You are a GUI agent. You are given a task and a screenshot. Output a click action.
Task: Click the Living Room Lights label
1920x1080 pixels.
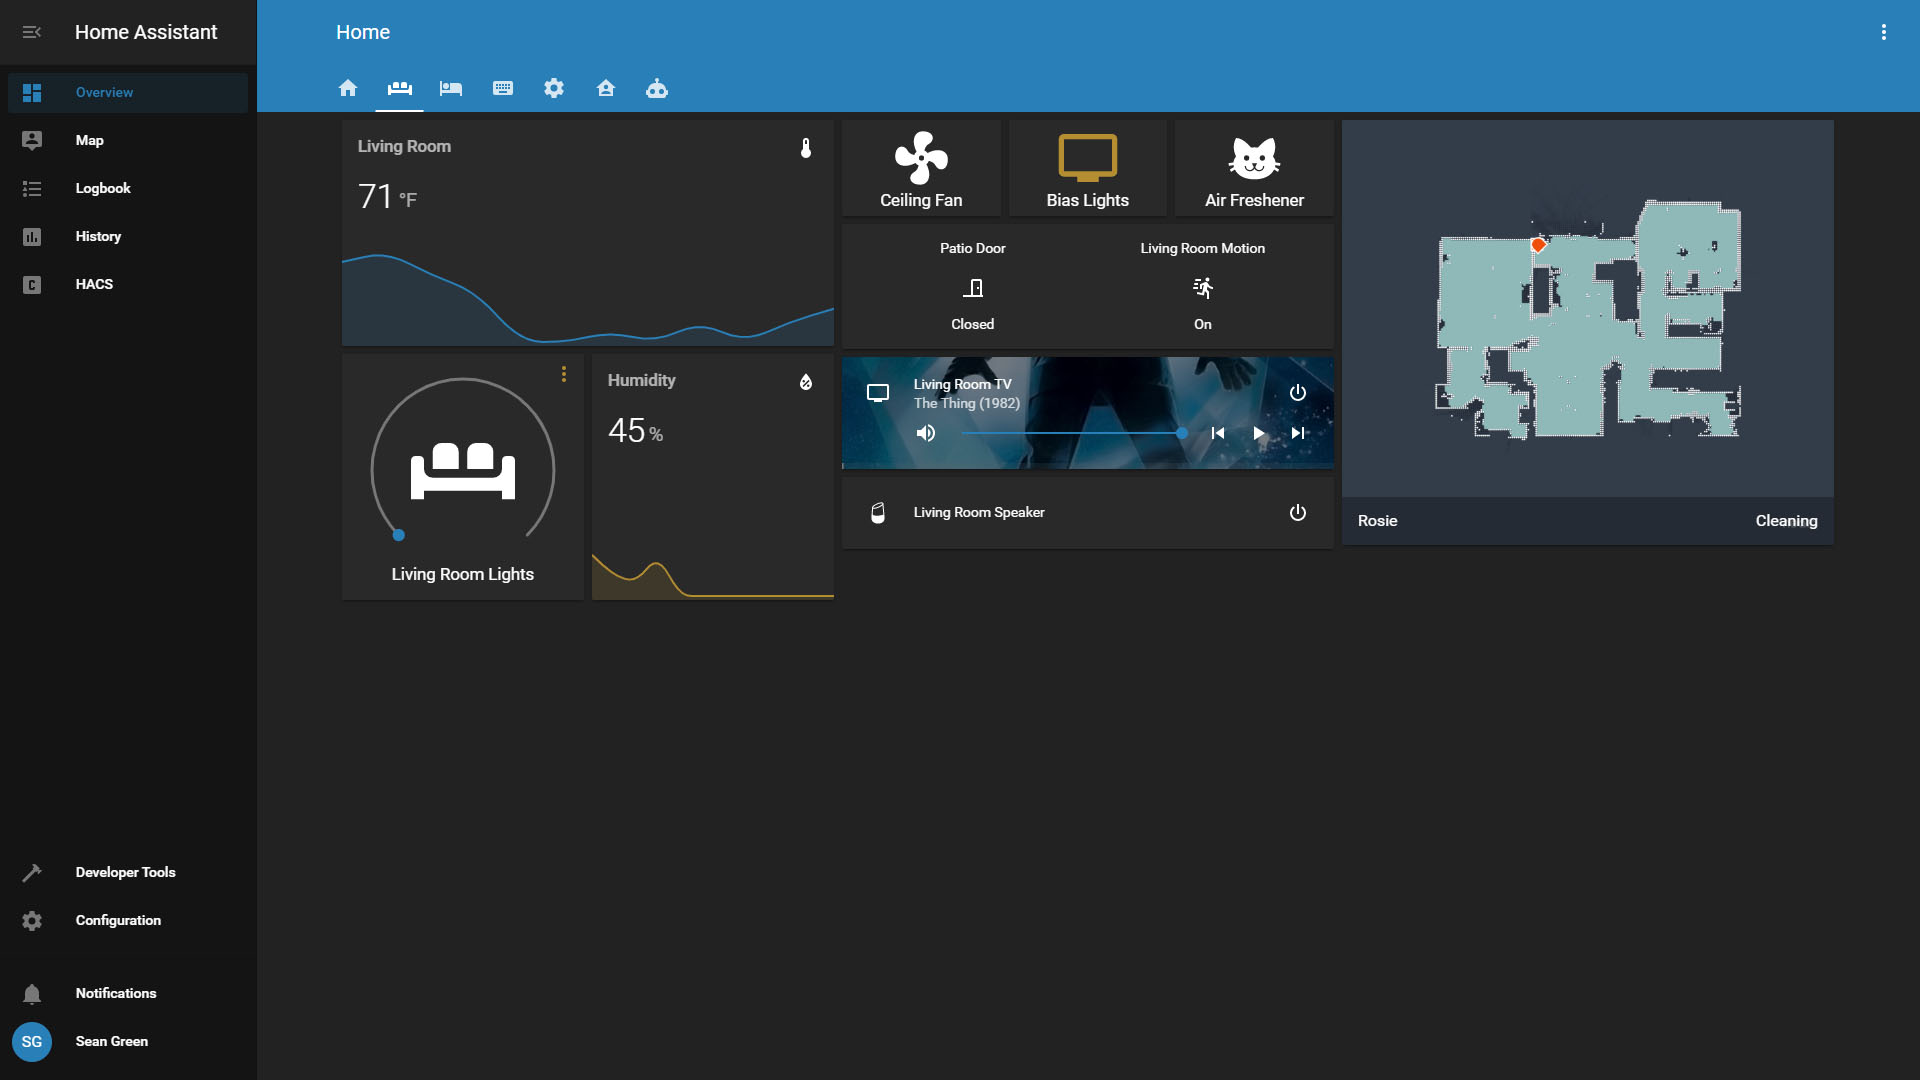(463, 574)
